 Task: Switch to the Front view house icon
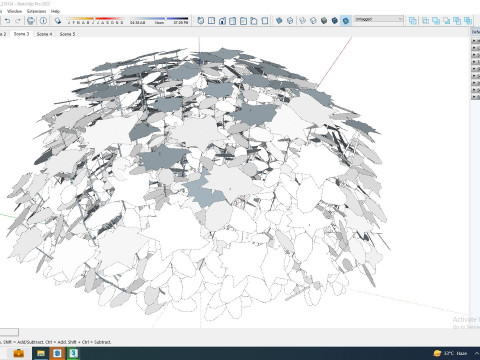222,21
